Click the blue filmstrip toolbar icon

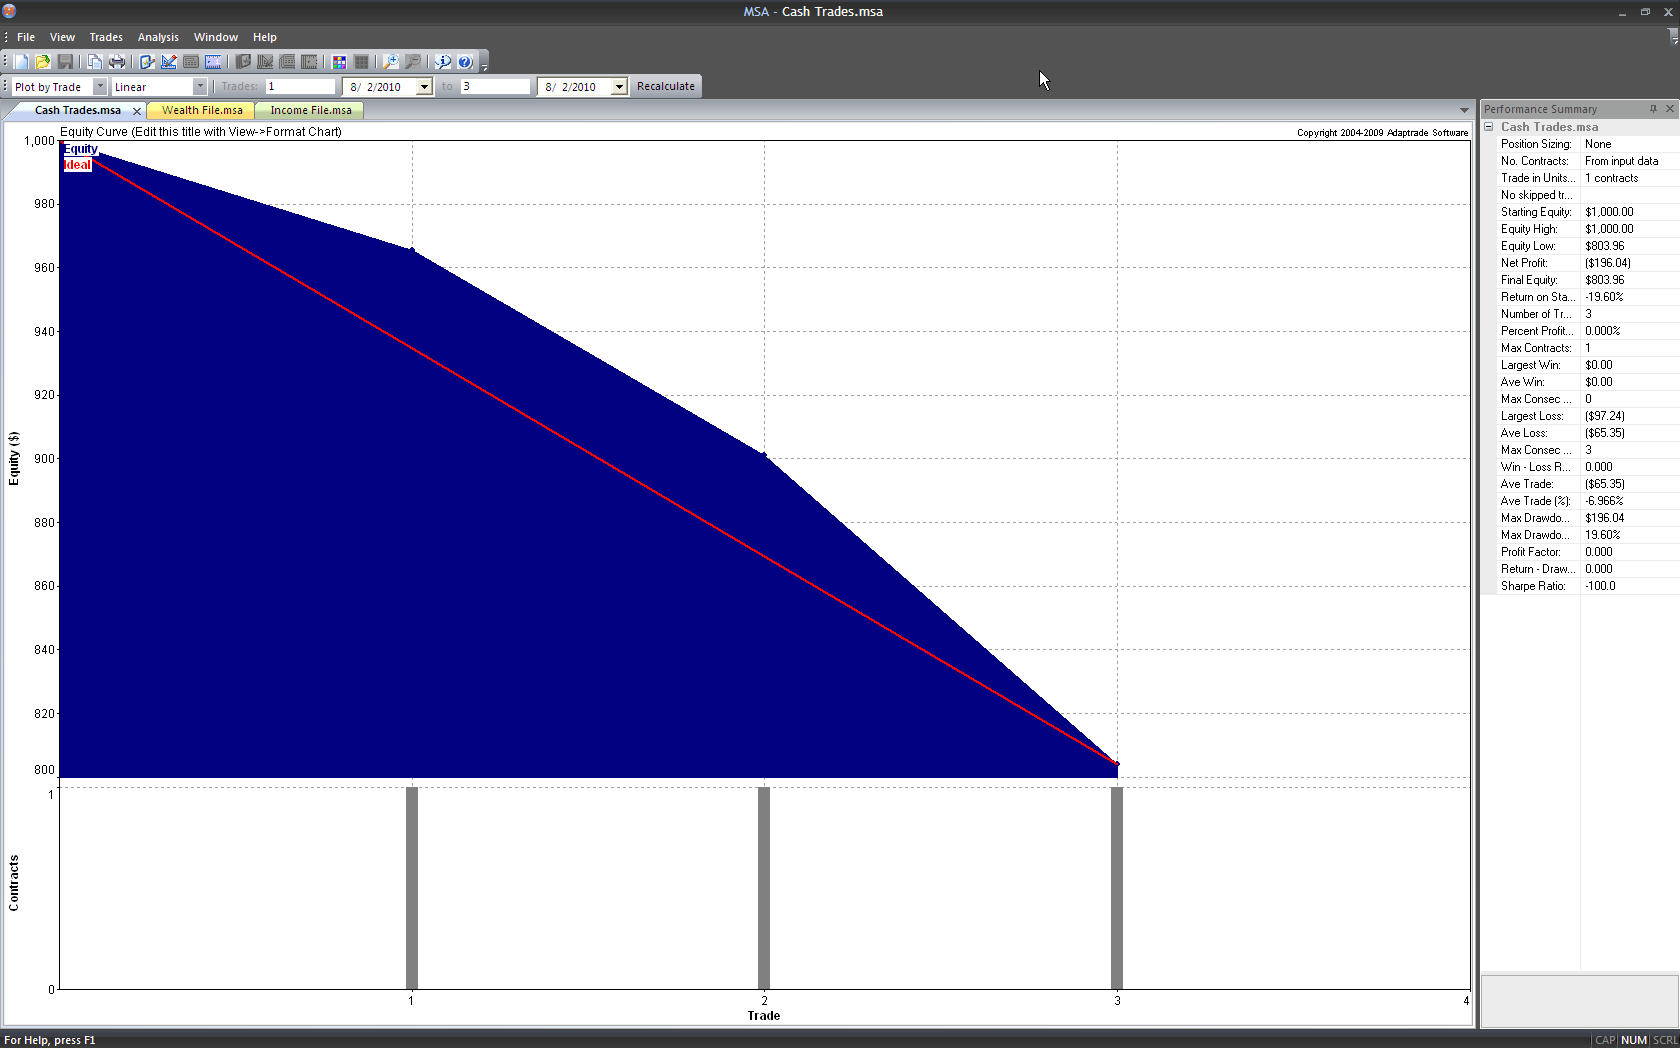tap(213, 62)
